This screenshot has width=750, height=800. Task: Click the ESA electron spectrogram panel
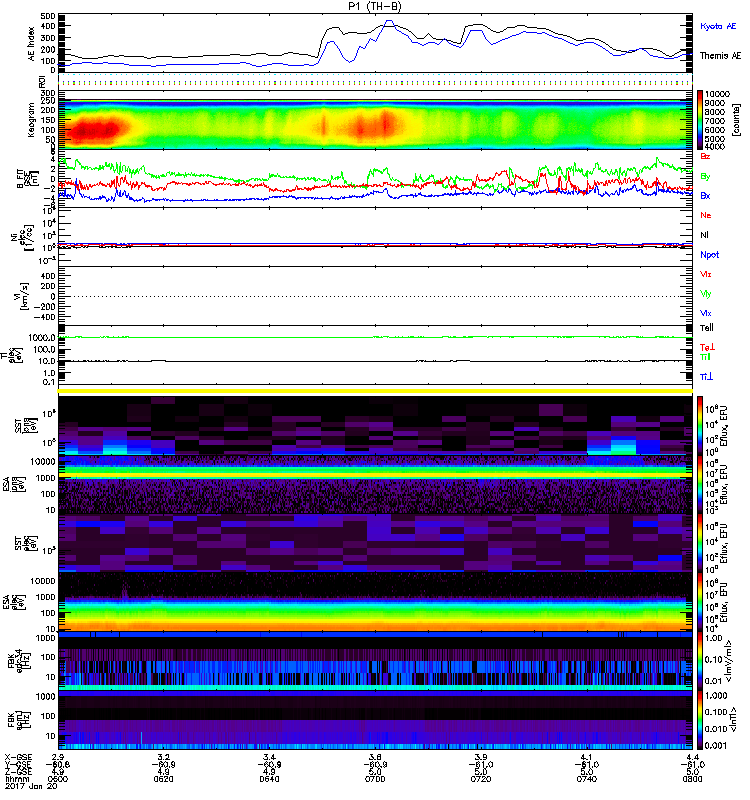pos(375,602)
